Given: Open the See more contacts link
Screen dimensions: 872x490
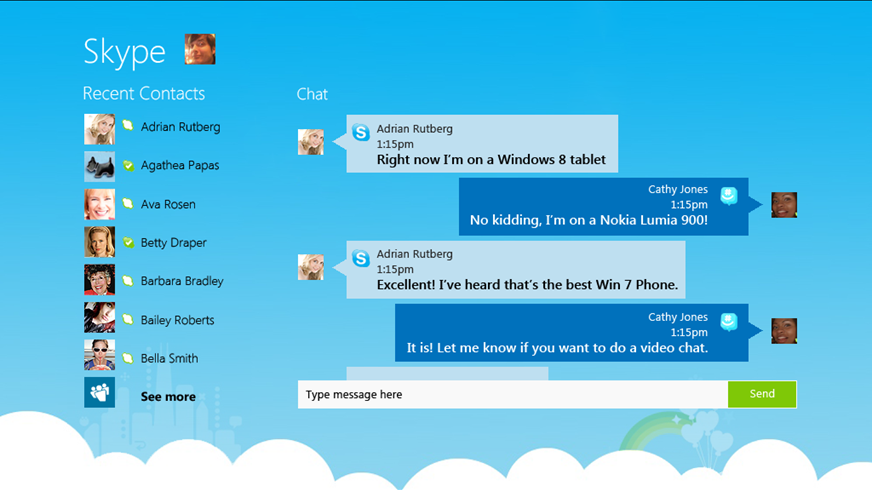Looking at the screenshot, I should pyautogui.click(x=168, y=397).
